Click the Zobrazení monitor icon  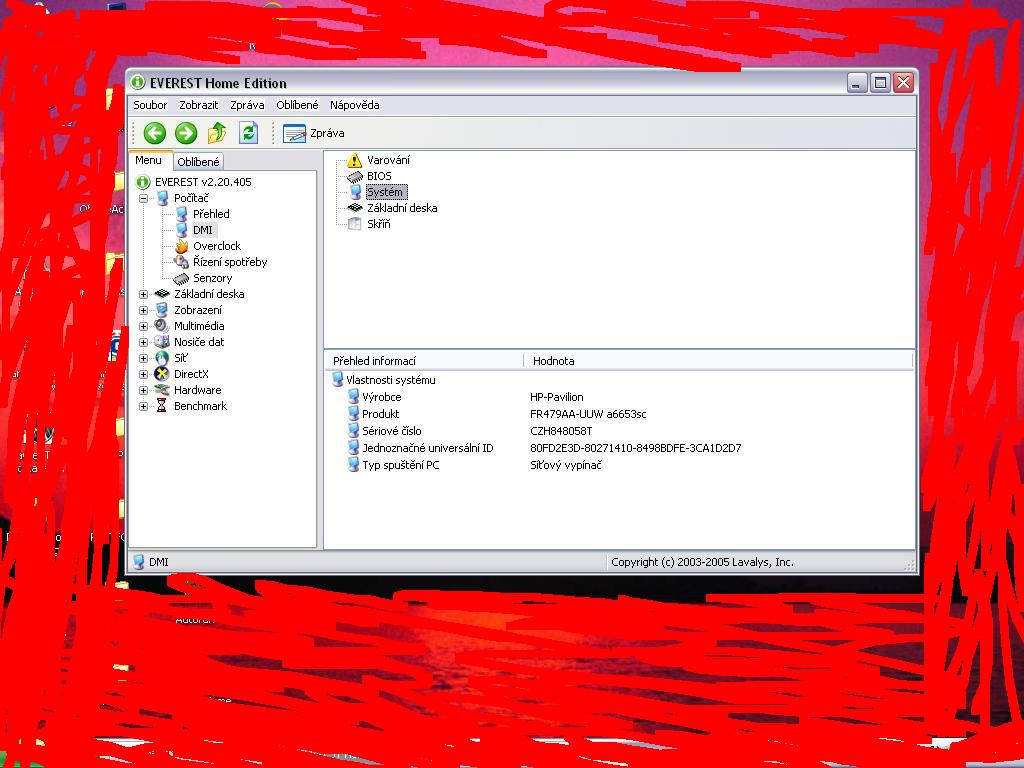point(162,310)
